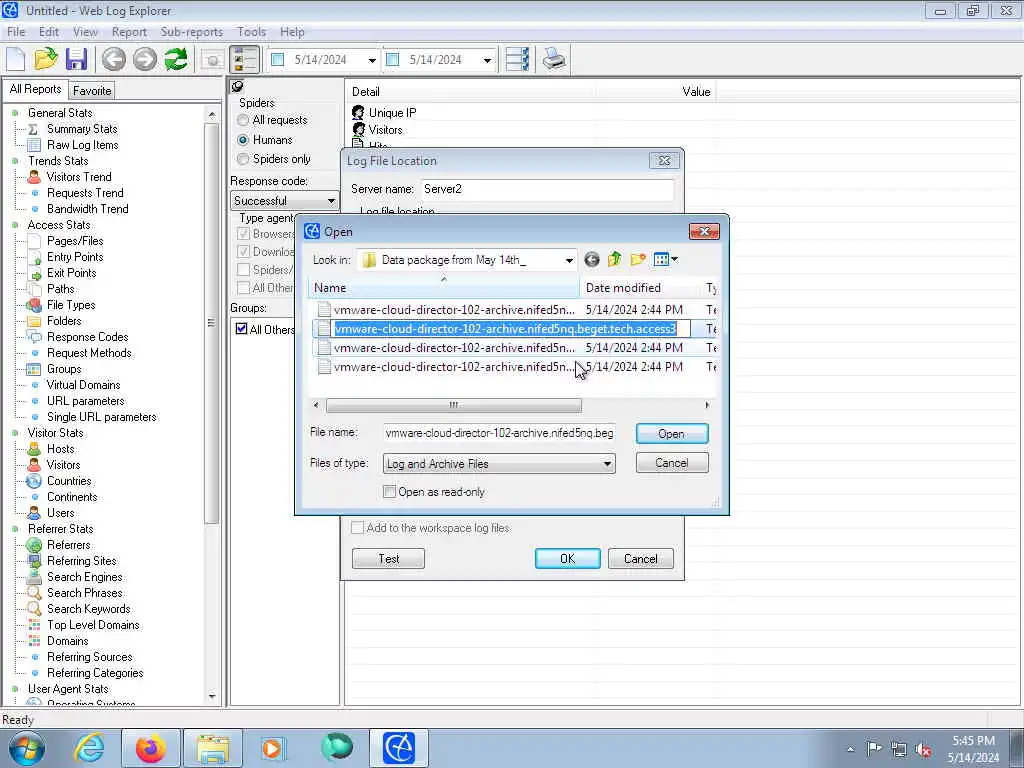Select the Countries globe icon
Viewport: 1024px width, 768px height.
point(34,481)
